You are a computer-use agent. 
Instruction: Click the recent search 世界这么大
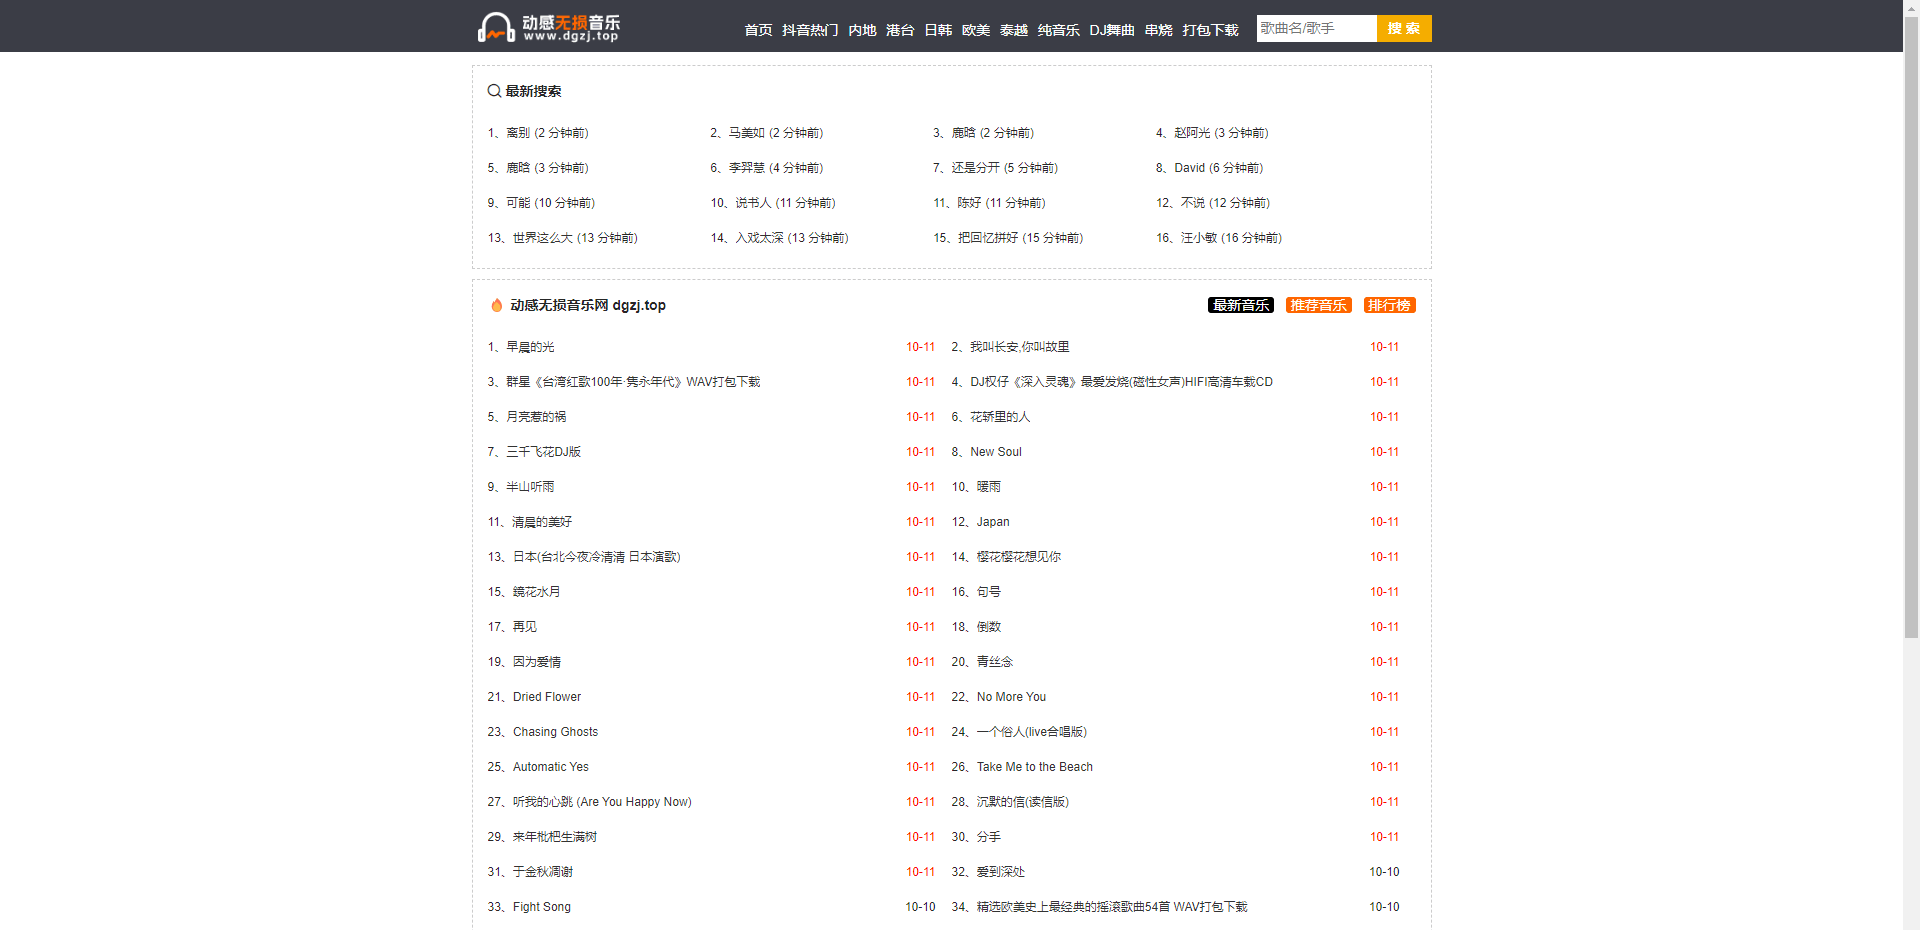543,238
